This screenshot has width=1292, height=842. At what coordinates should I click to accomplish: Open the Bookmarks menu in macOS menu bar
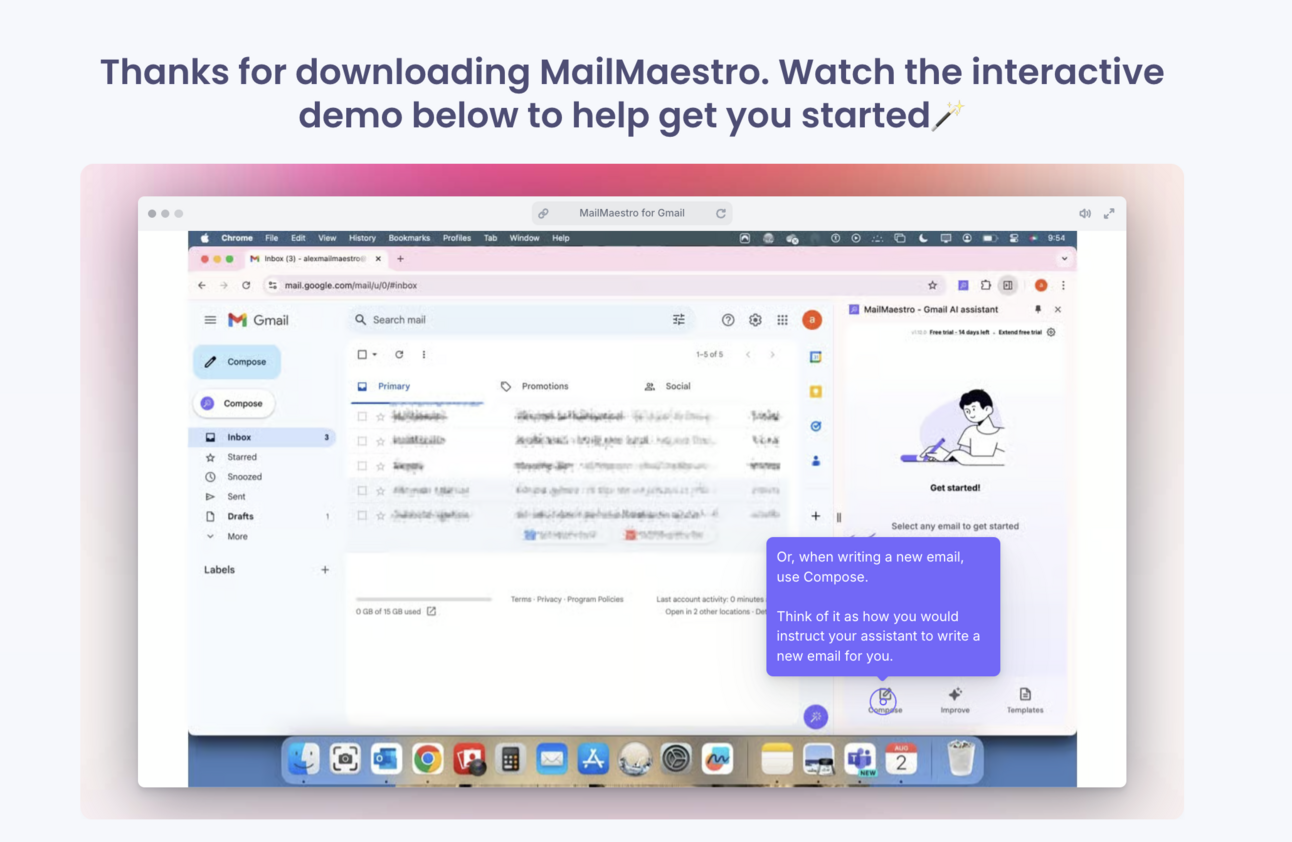[409, 238]
